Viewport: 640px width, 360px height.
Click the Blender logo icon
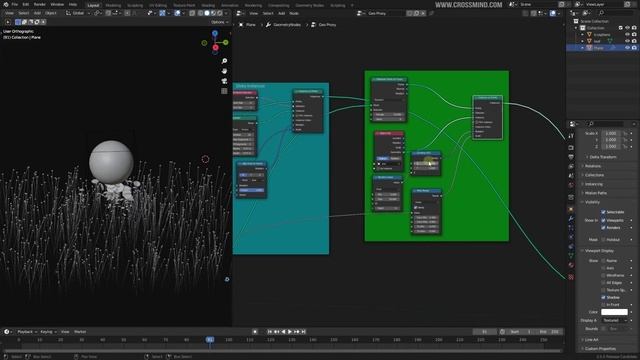(6, 4)
